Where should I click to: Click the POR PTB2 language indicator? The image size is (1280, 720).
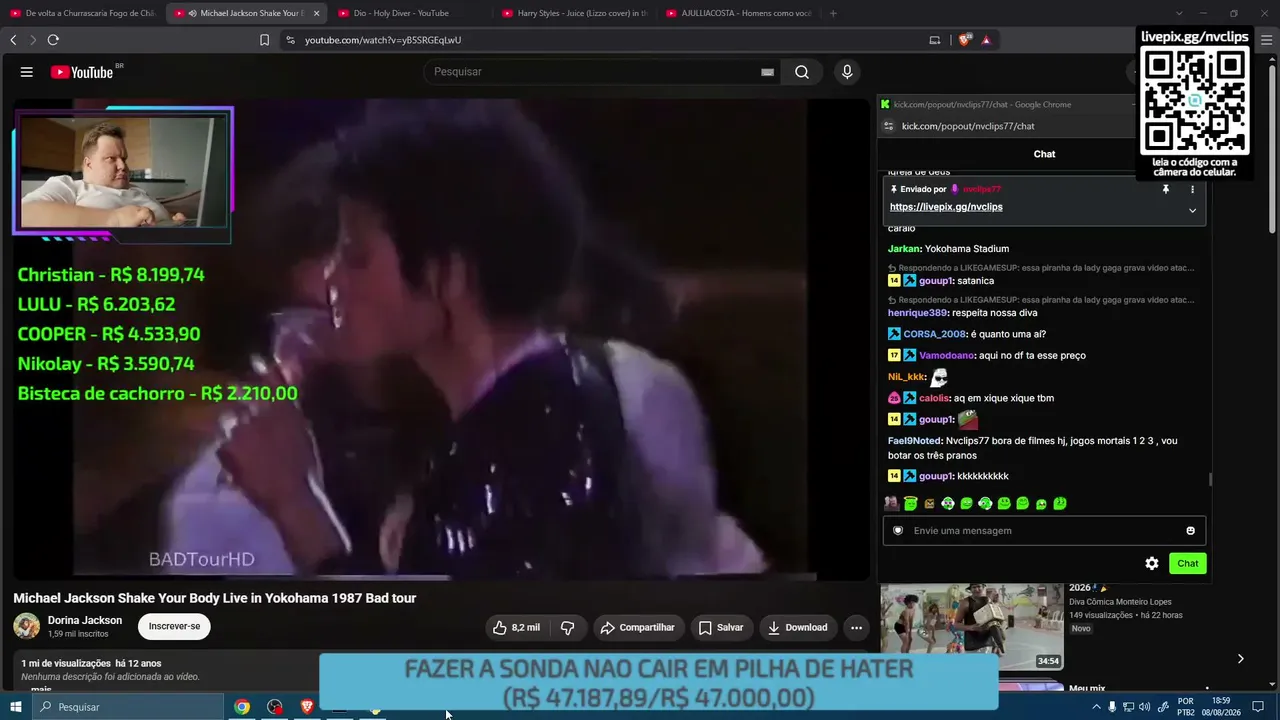pyautogui.click(x=1186, y=707)
